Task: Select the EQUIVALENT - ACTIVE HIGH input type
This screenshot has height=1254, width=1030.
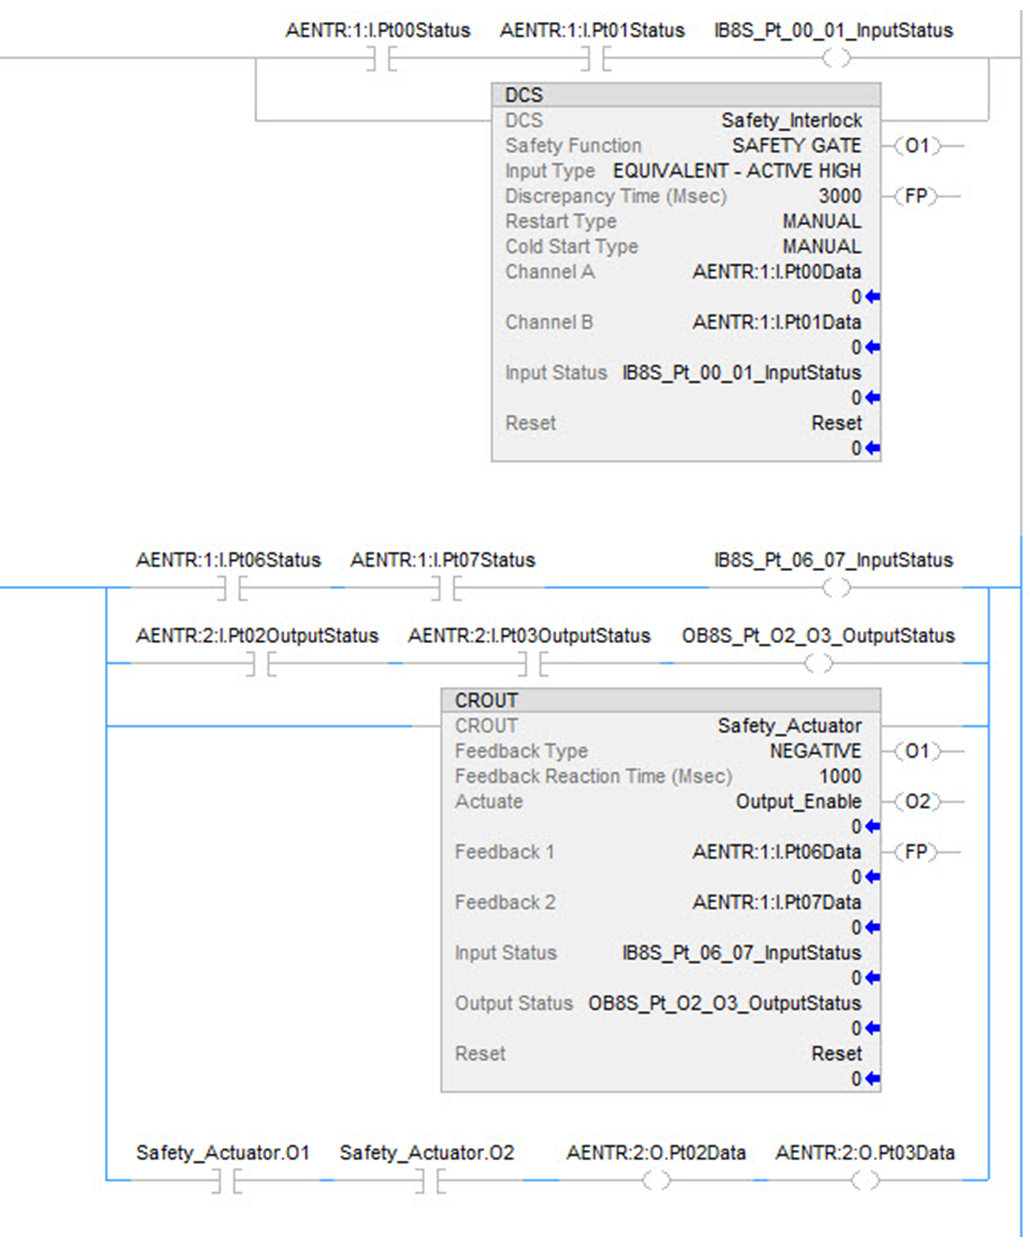Action: pos(736,171)
